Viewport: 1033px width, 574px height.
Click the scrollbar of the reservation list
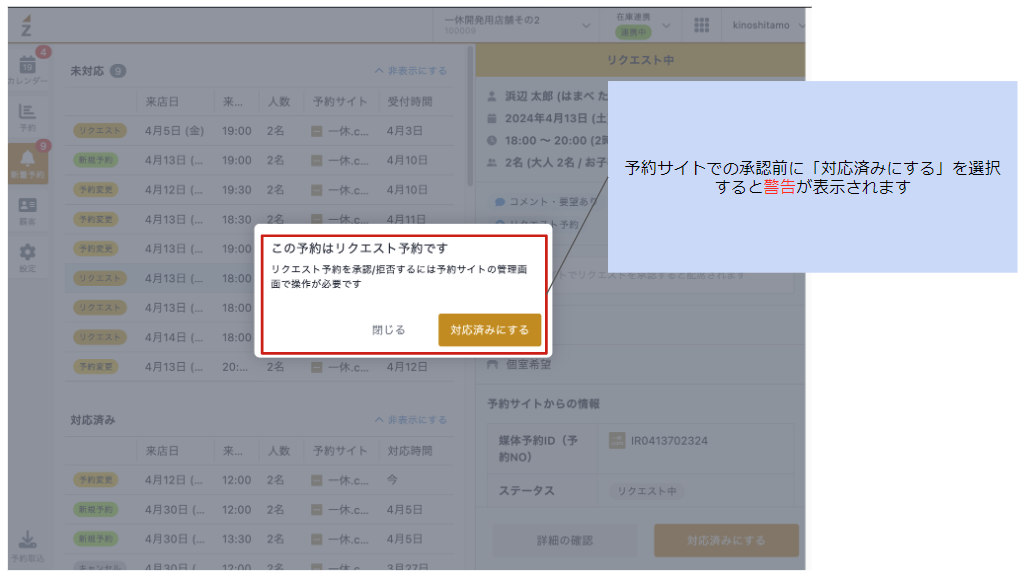470,116
